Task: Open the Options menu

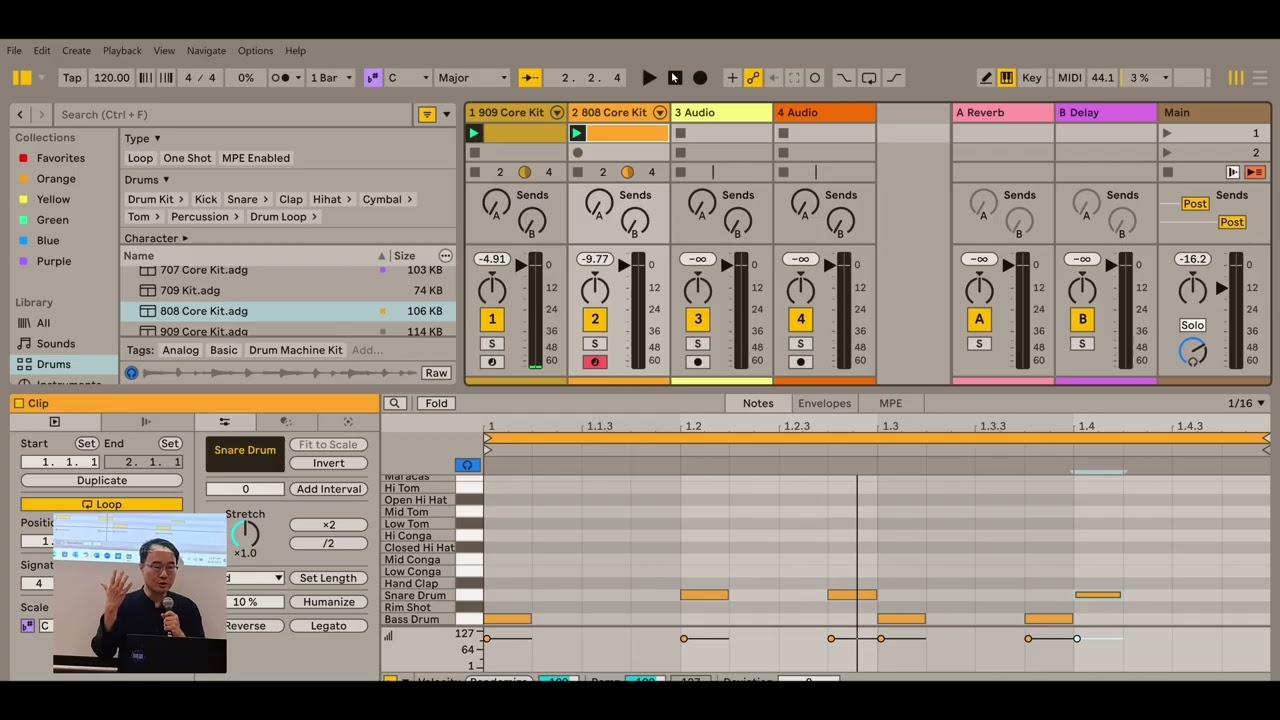Action: (255, 51)
